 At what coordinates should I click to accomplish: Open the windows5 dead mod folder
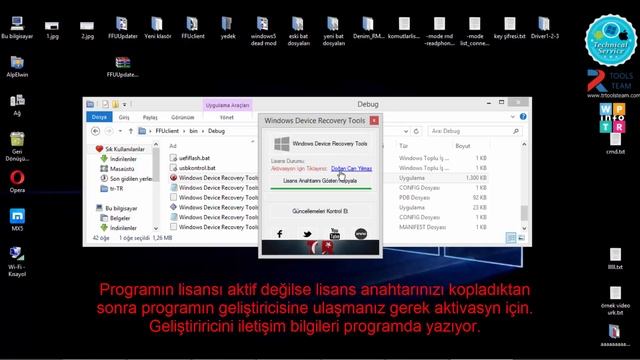[x=263, y=31]
